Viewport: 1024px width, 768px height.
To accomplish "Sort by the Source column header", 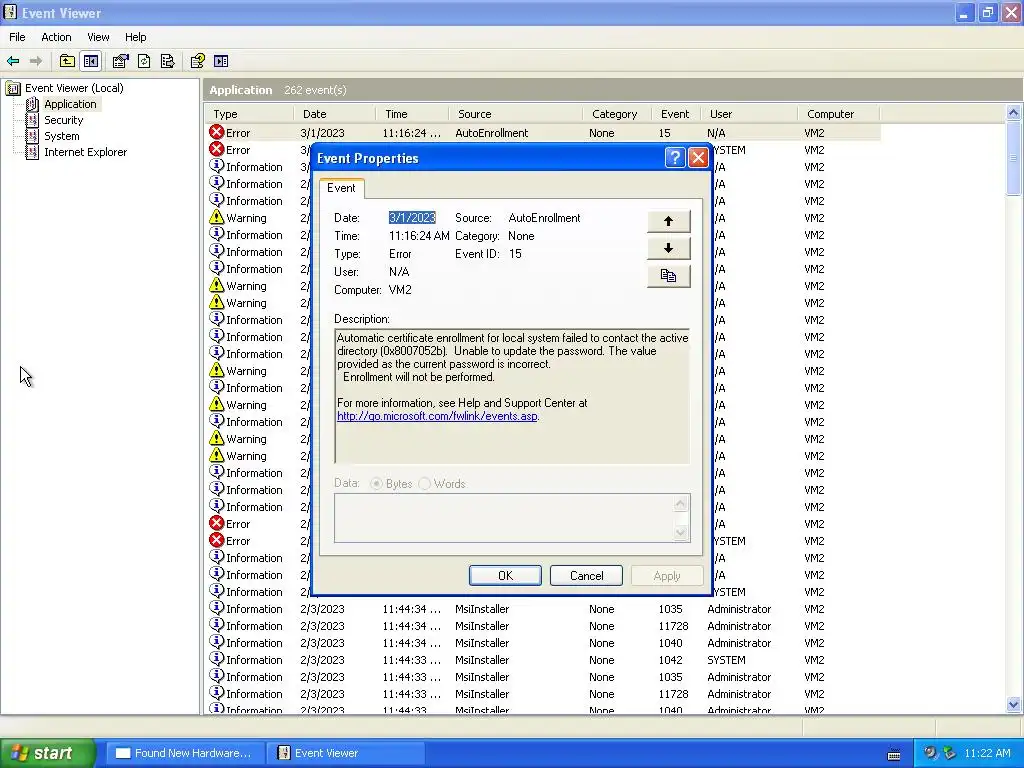I will 516,114.
